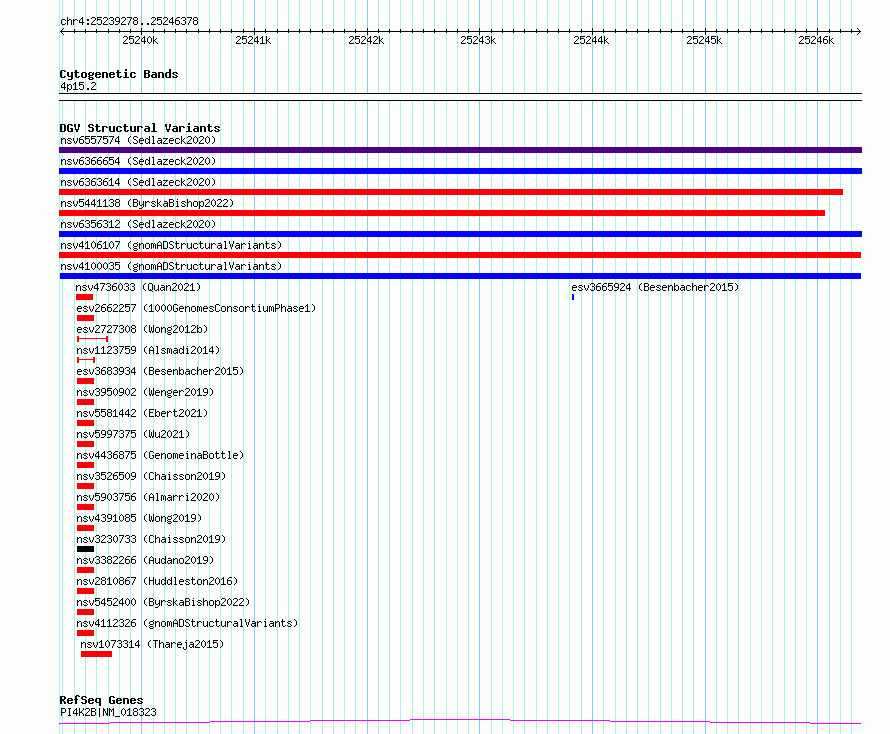Click the blue bar under nsv6366654

[x=460, y=171]
